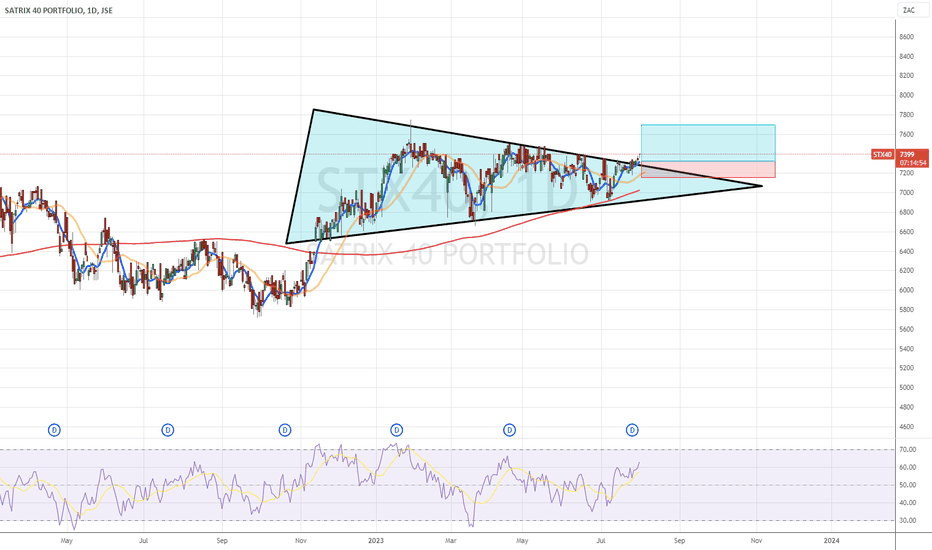Open the dividend marker between Mar and May 2023

point(509,430)
